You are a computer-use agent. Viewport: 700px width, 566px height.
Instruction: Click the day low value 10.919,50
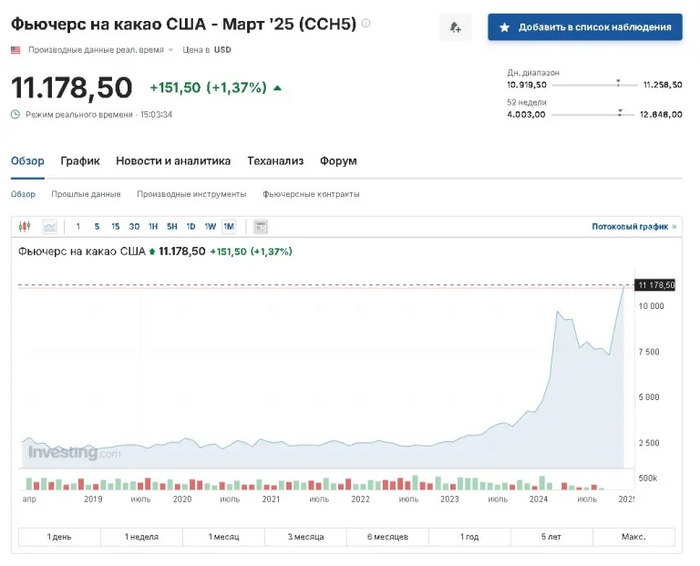click(x=527, y=85)
